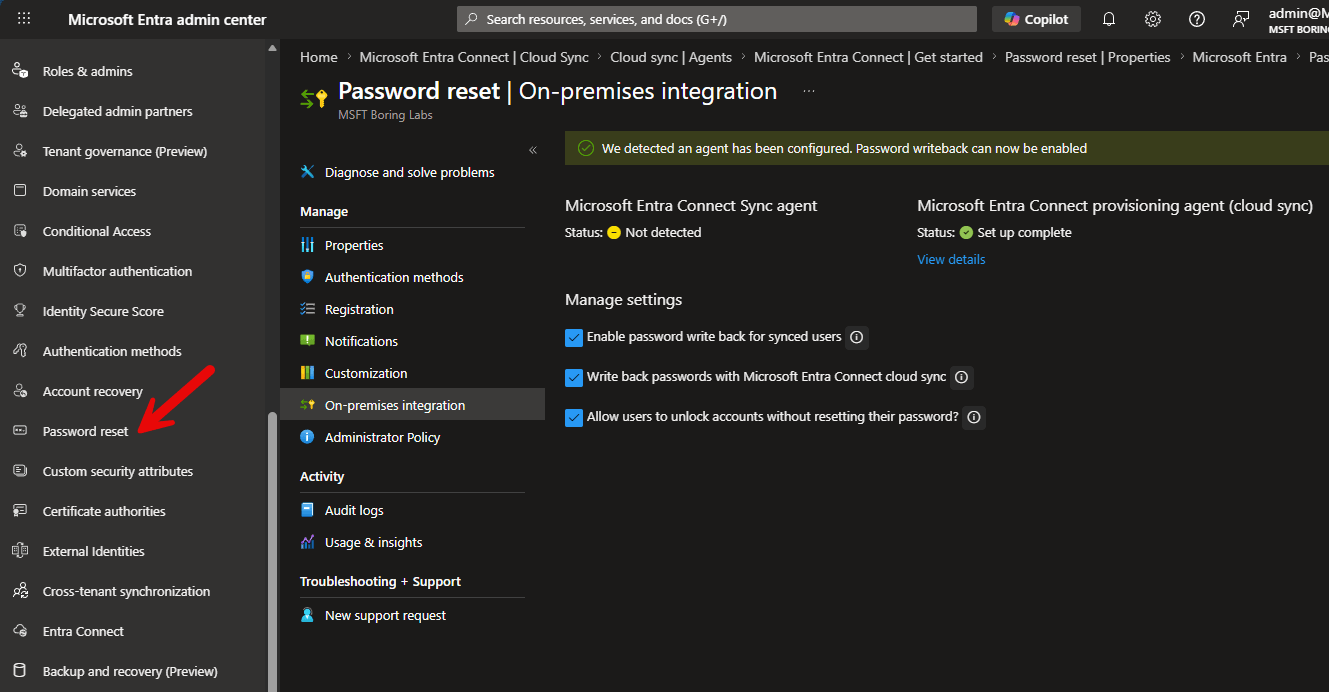1329x692 pixels.
Task: Click the Microsoft Entra admin center title
Action: point(167,19)
